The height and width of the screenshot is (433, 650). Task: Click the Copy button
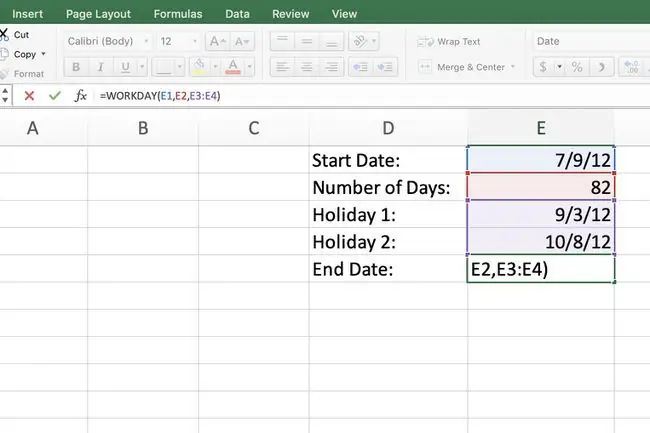[19, 54]
